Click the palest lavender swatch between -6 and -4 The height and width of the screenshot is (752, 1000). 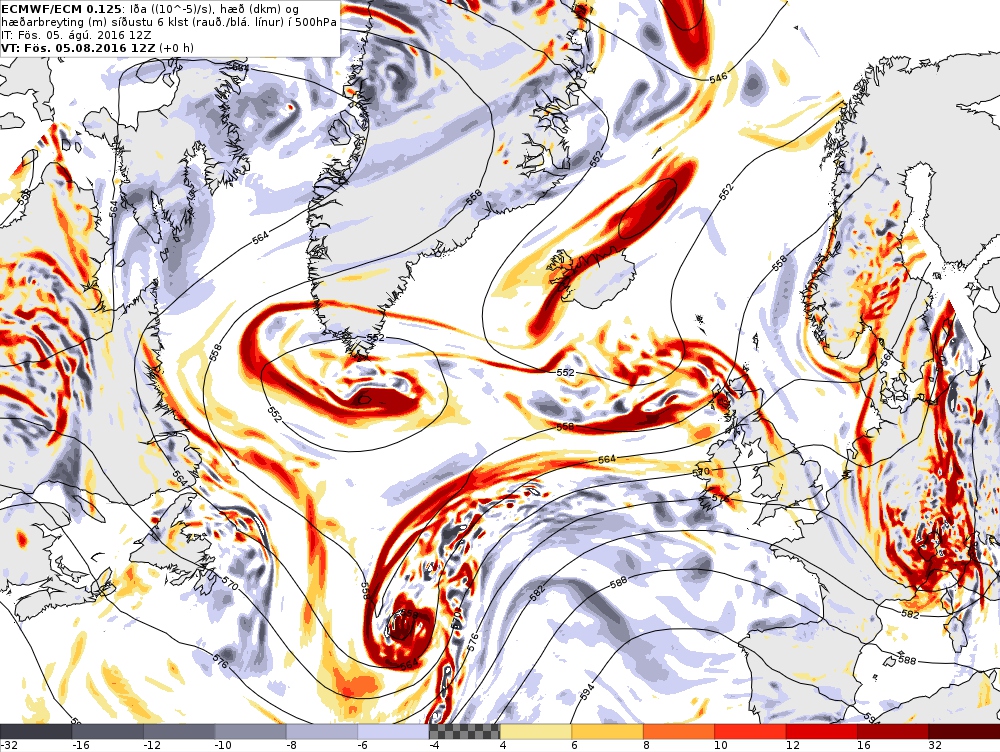[393, 731]
